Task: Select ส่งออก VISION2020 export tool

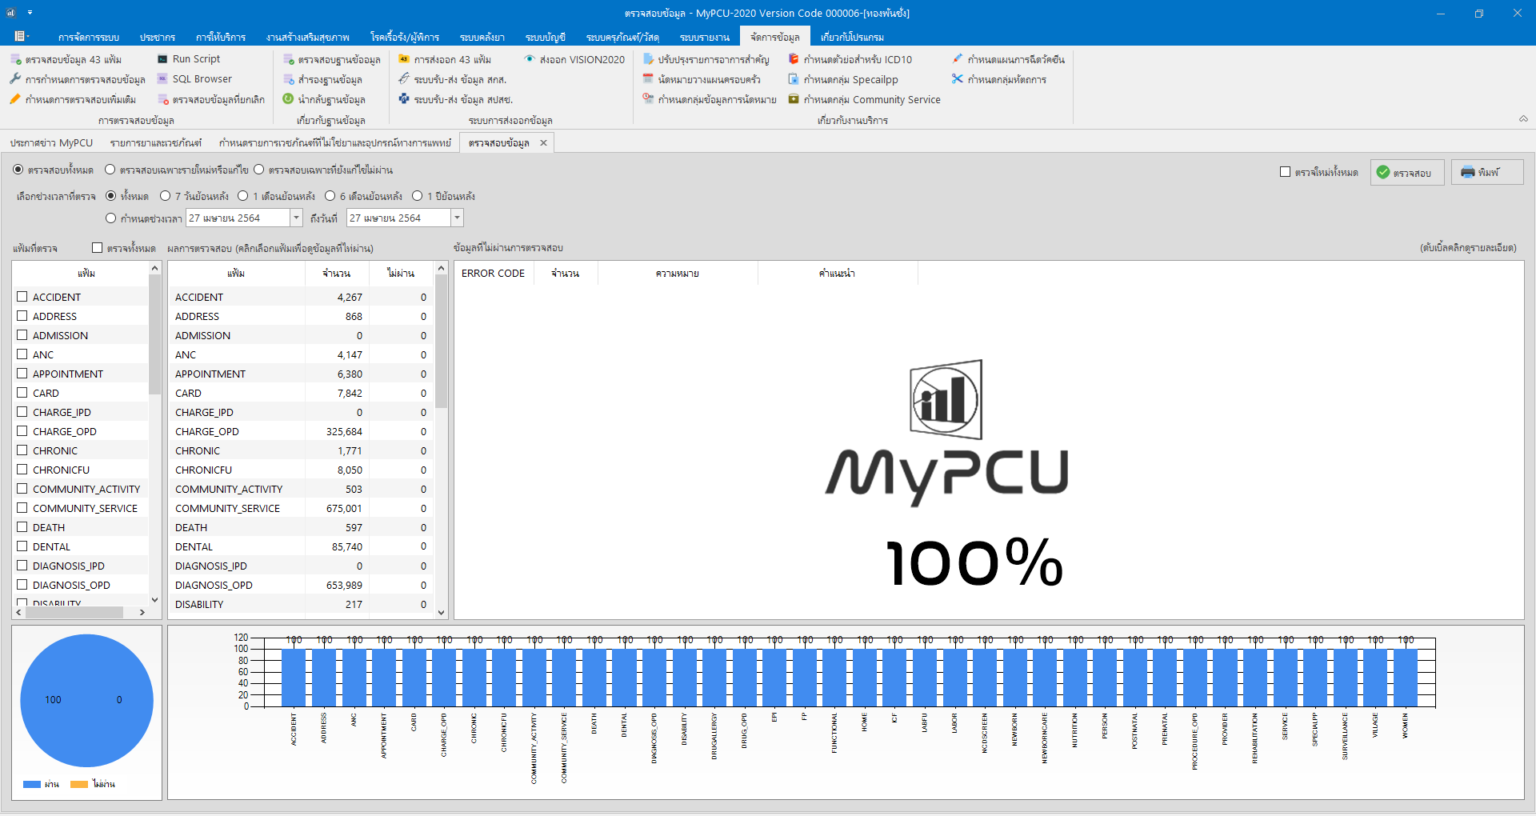Action: tap(580, 59)
